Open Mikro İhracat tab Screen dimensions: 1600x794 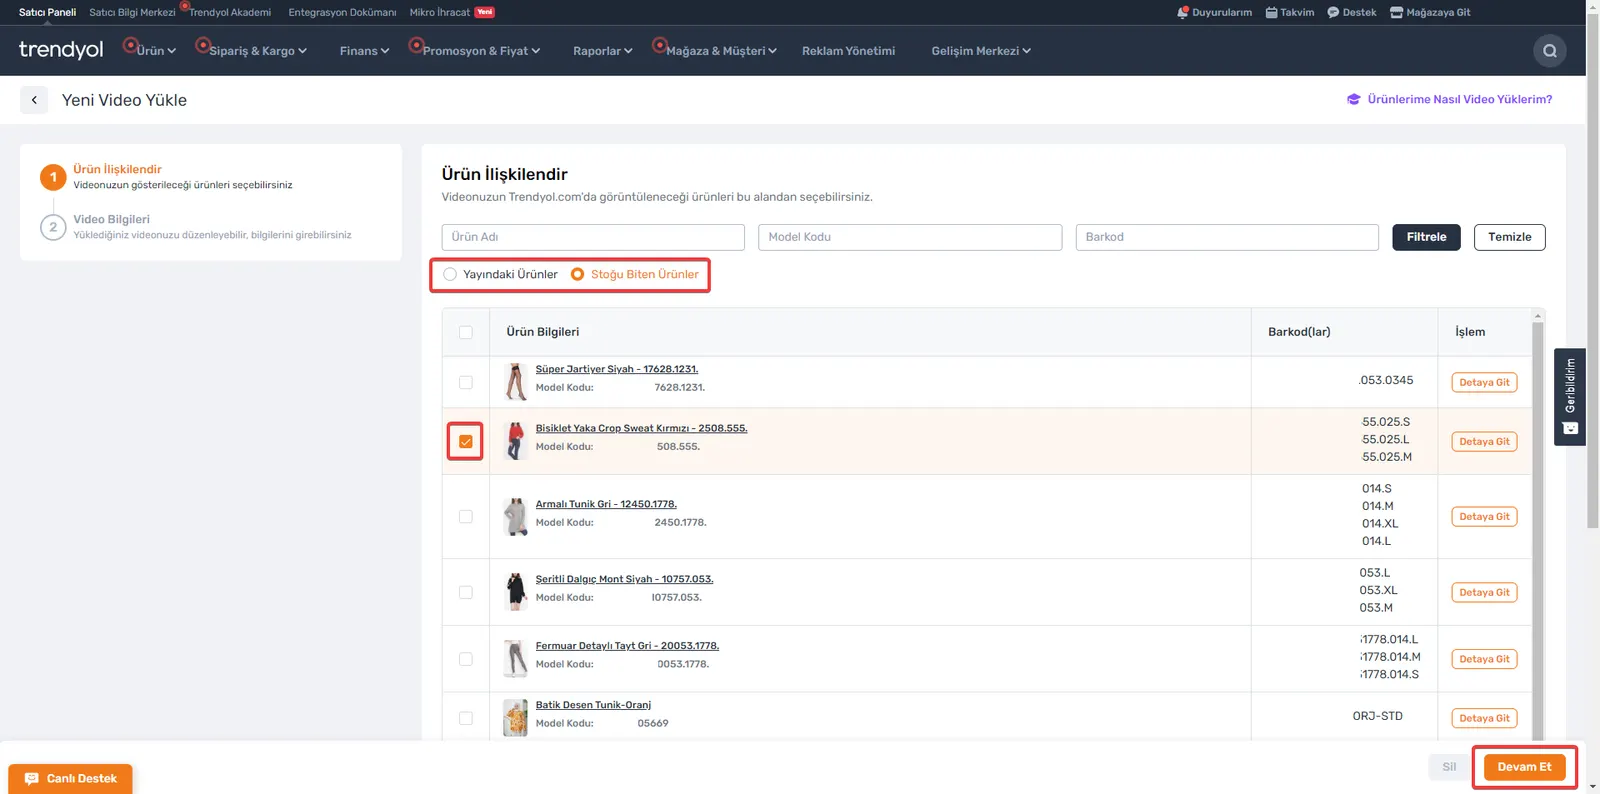(440, 13)
